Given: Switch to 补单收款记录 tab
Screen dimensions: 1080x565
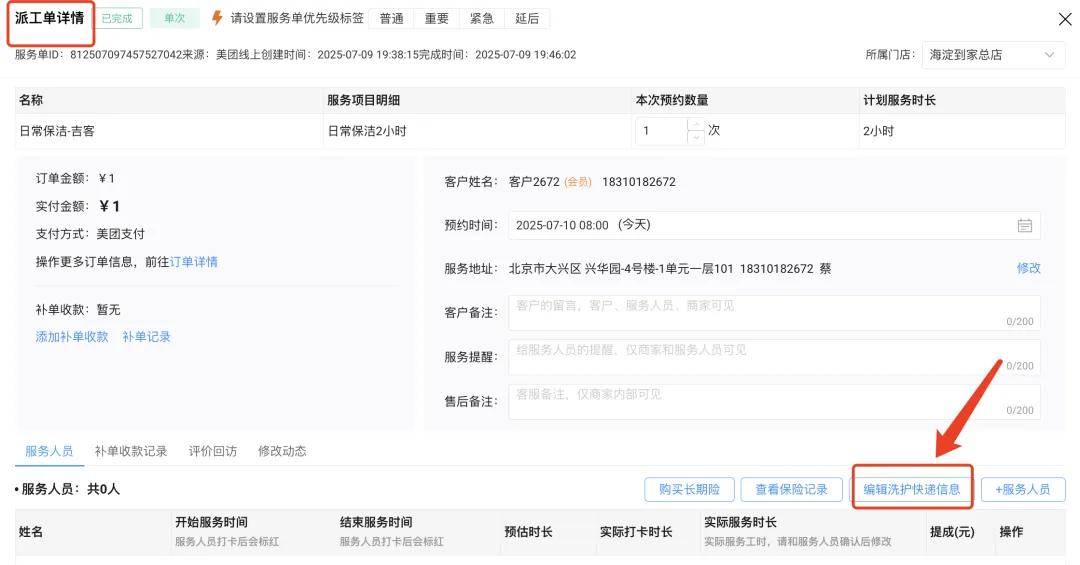Looking at the screenshot, I should click(131, 451).
